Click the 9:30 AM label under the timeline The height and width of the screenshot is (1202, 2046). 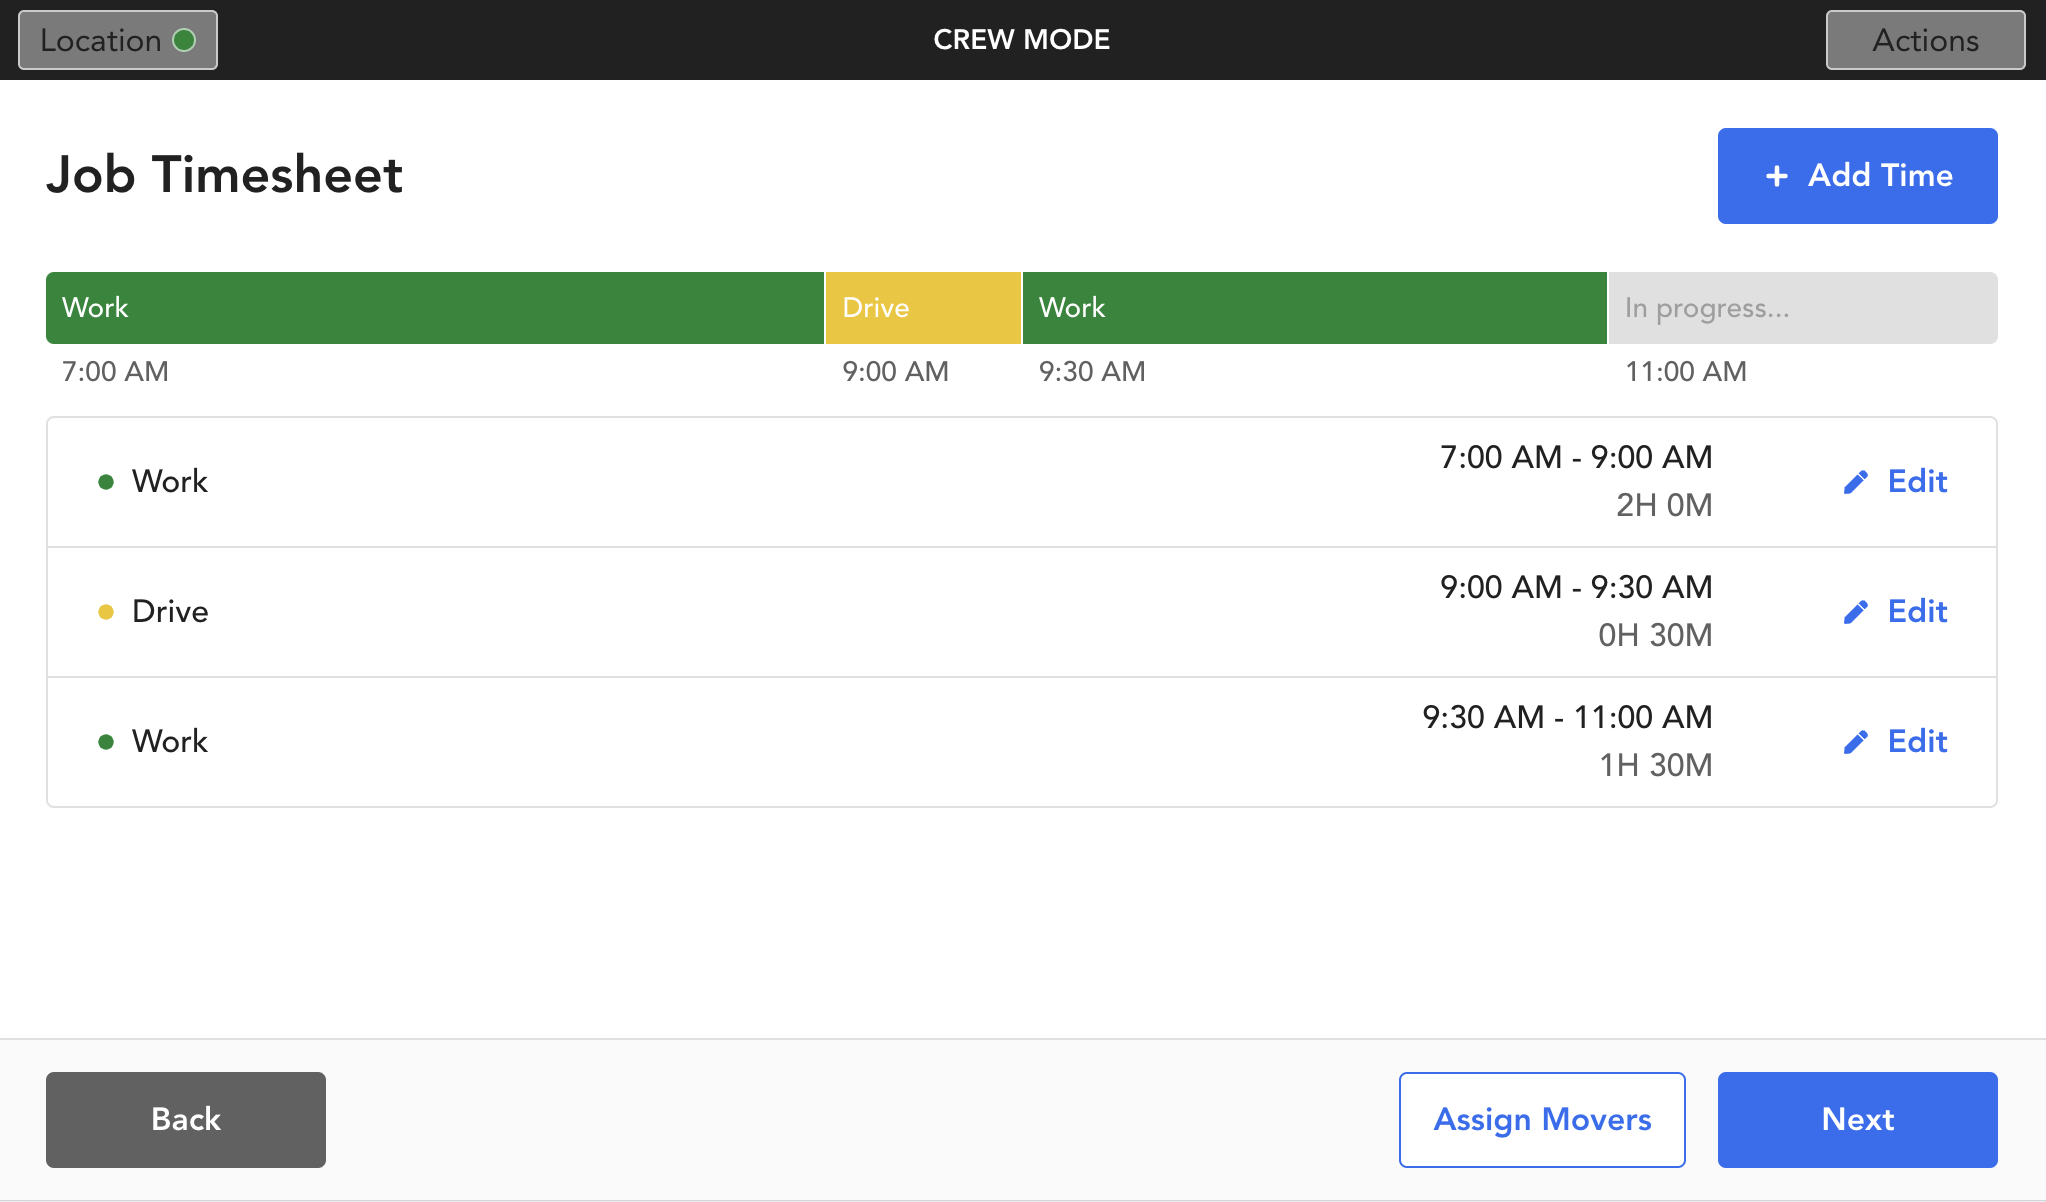point(1092,372)
